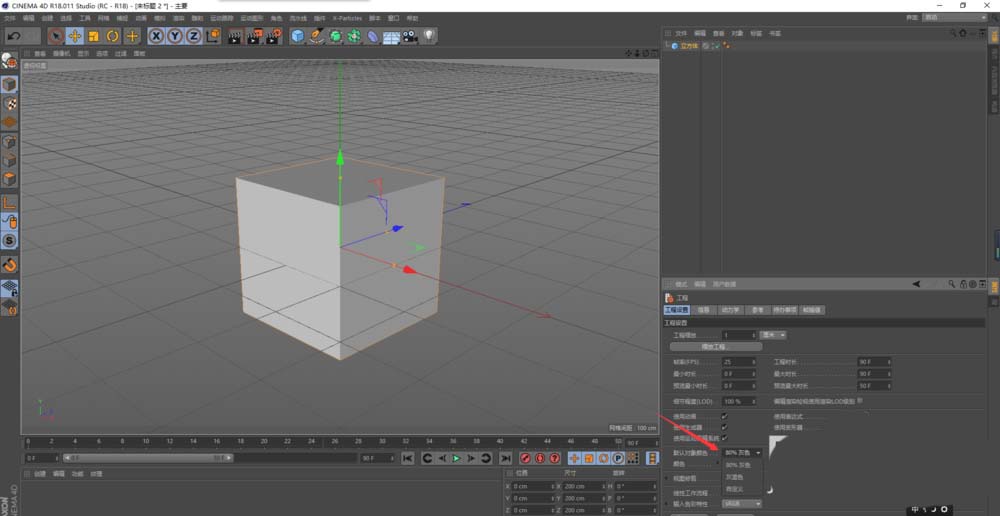Screen dimensions: 1000x516
Task: Add a Cube primitive from the toolbar
Action: (x=297, y=36)
